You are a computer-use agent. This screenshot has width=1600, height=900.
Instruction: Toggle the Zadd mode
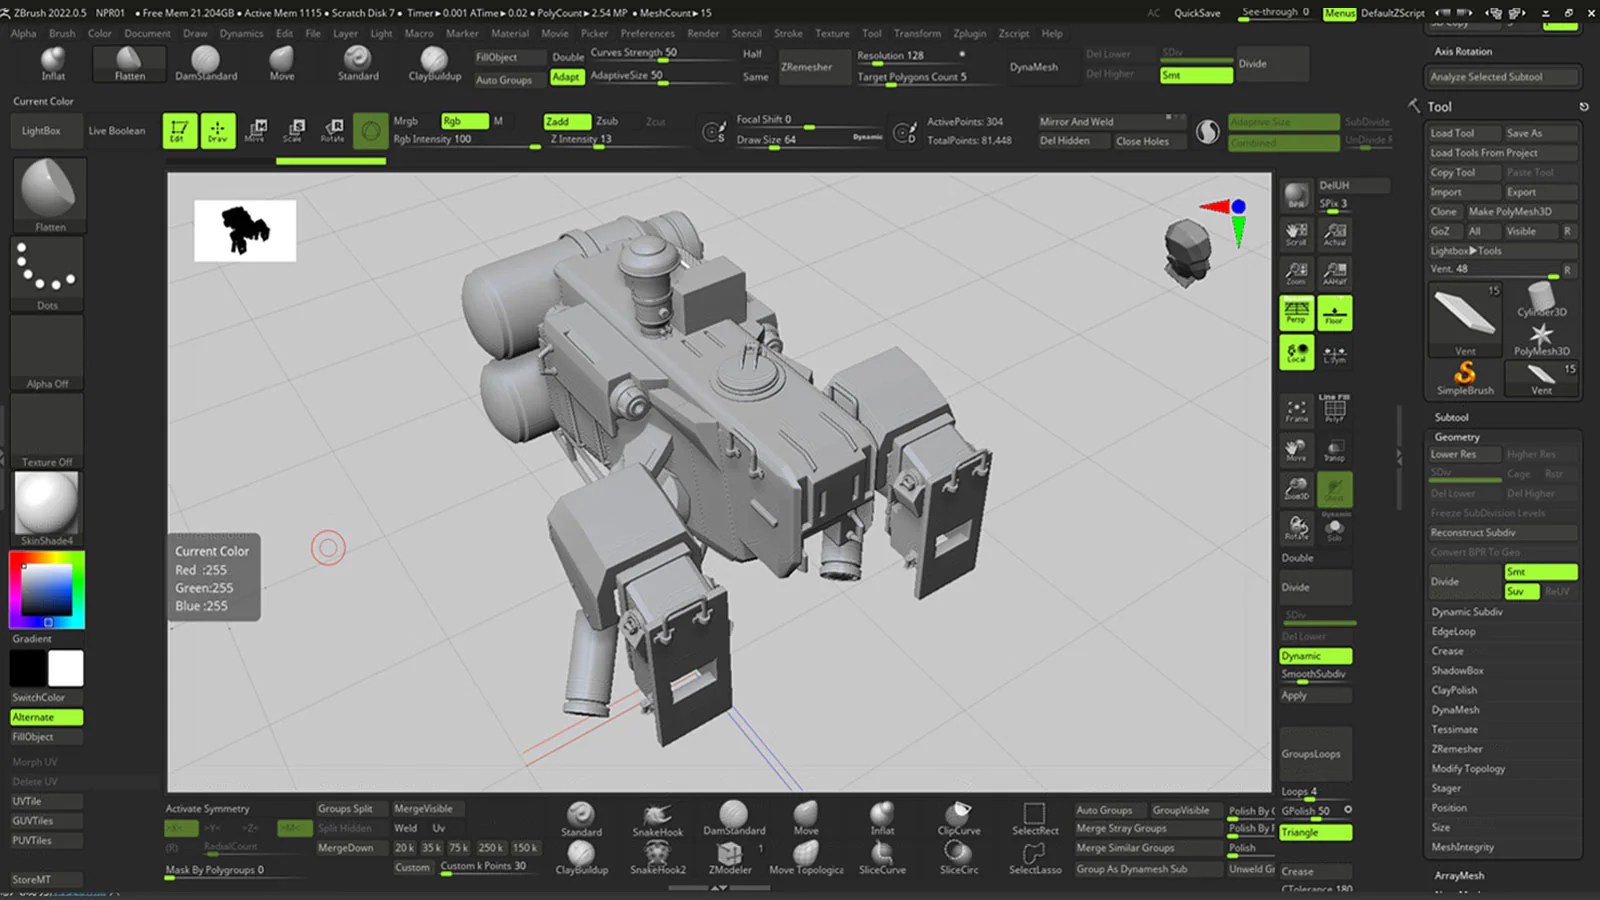[565, 121]
